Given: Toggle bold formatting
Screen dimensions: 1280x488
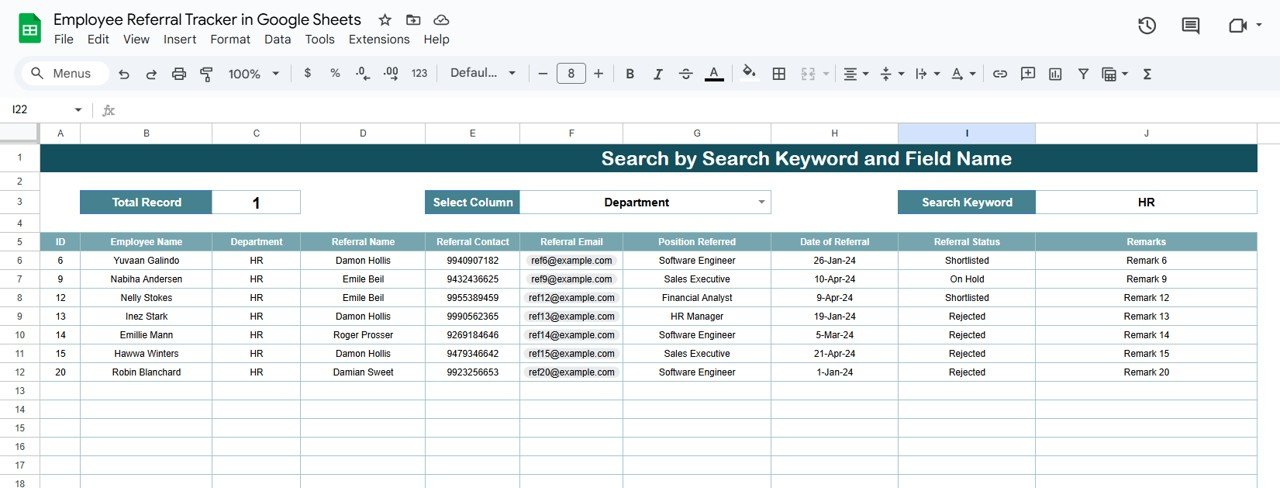Looking at the screenshot, I should 630,74.
